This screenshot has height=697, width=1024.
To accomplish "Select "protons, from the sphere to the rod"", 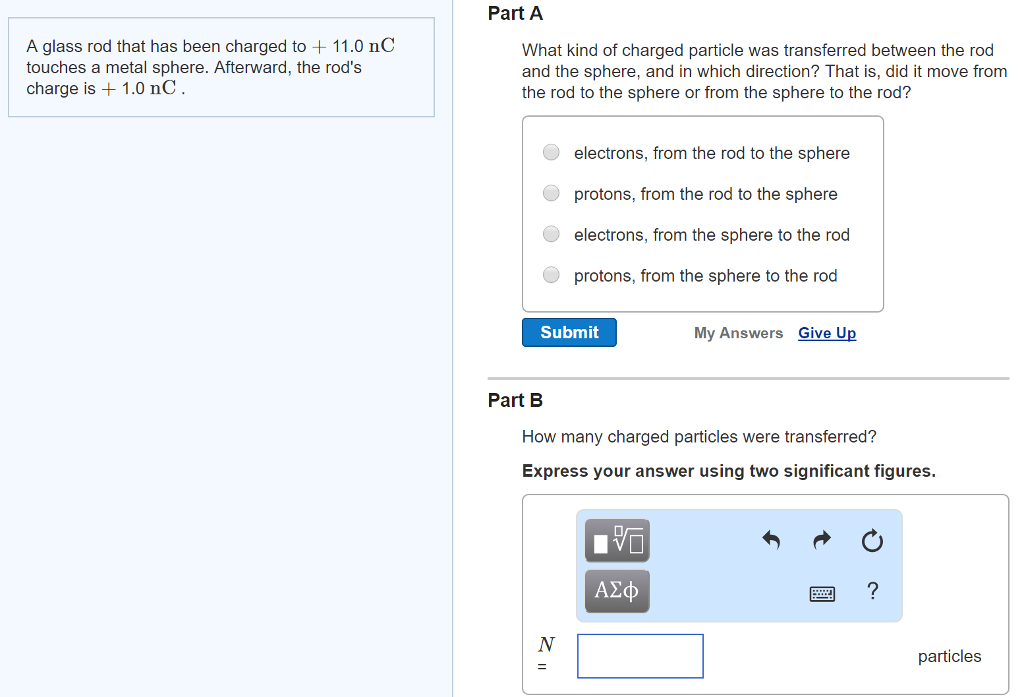I will click(x=551, y=276).
